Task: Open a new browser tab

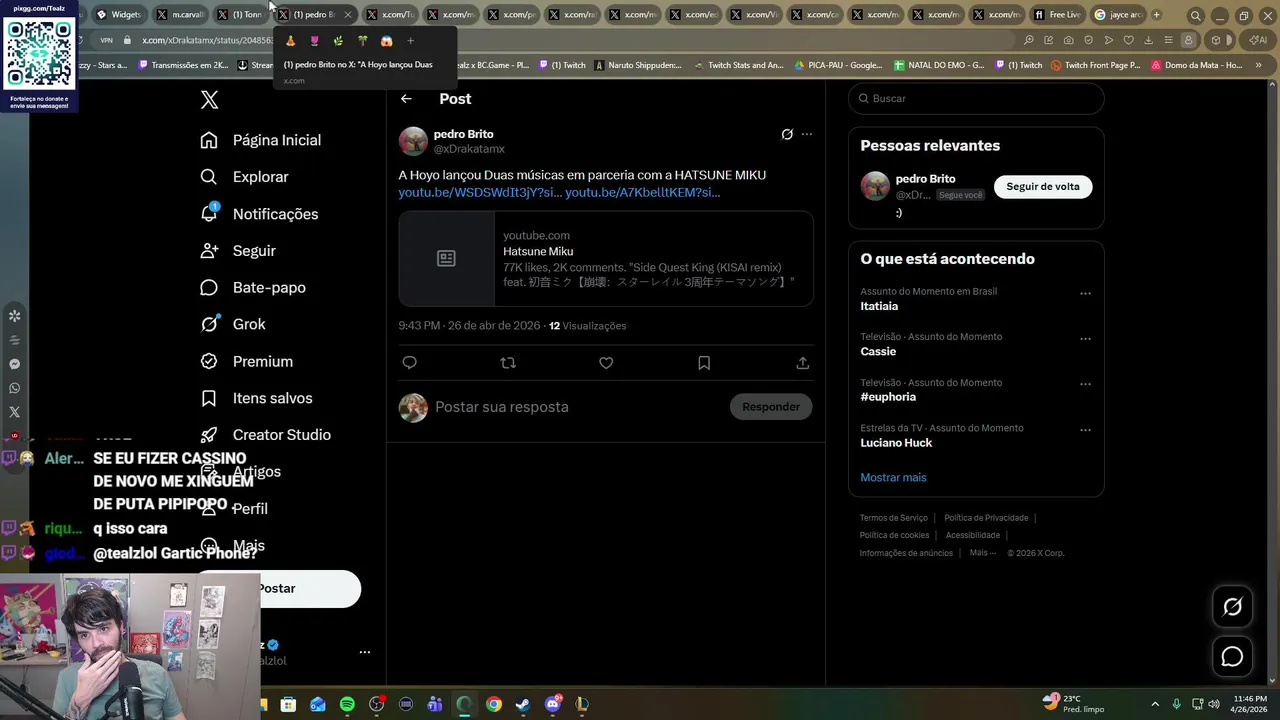Action: (x=1157, y=15)
